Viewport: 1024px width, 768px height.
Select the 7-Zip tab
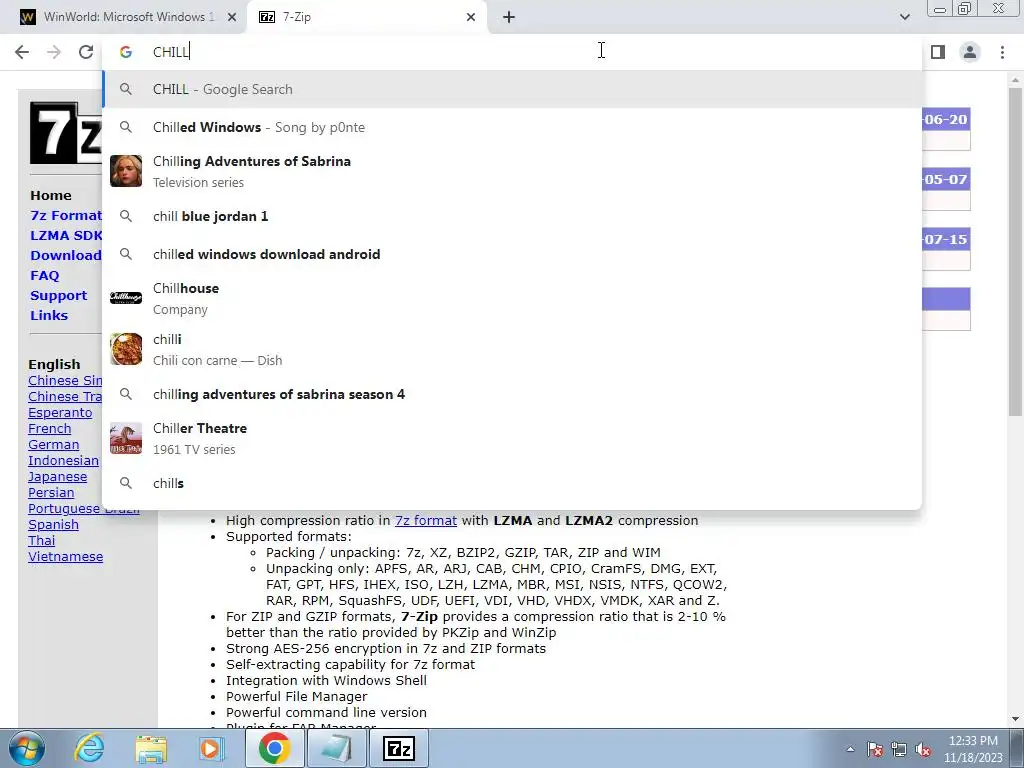366,18
